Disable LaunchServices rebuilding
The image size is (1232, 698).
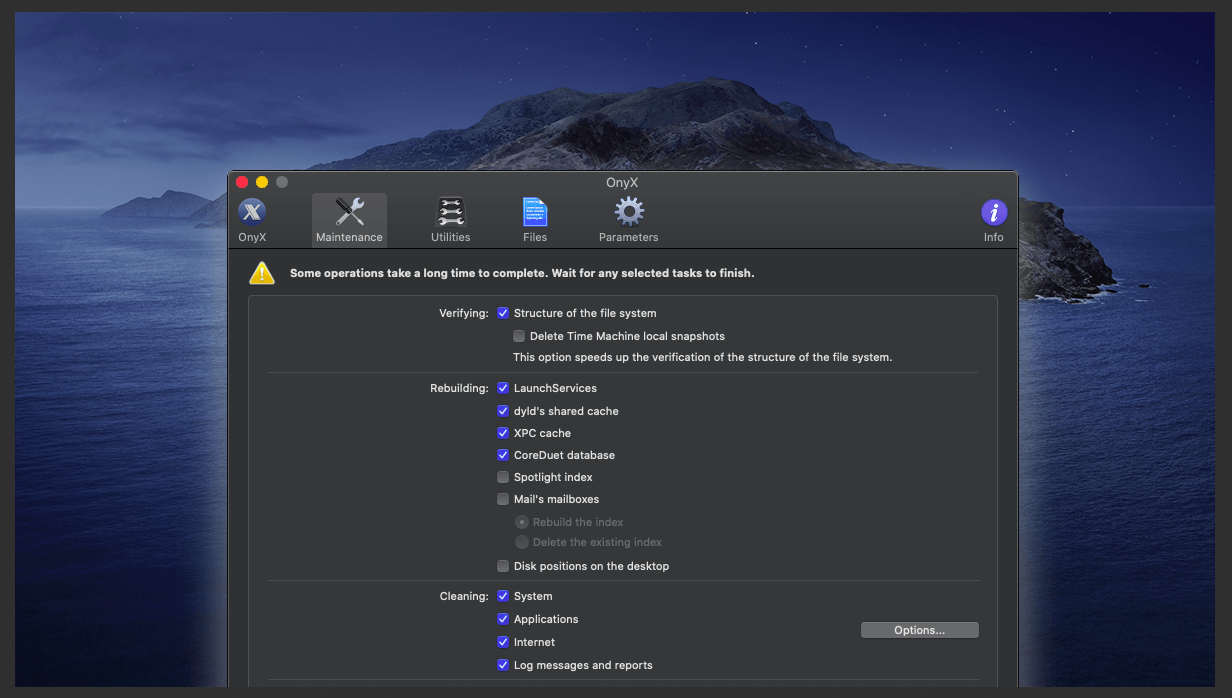(x=503, y=388)
